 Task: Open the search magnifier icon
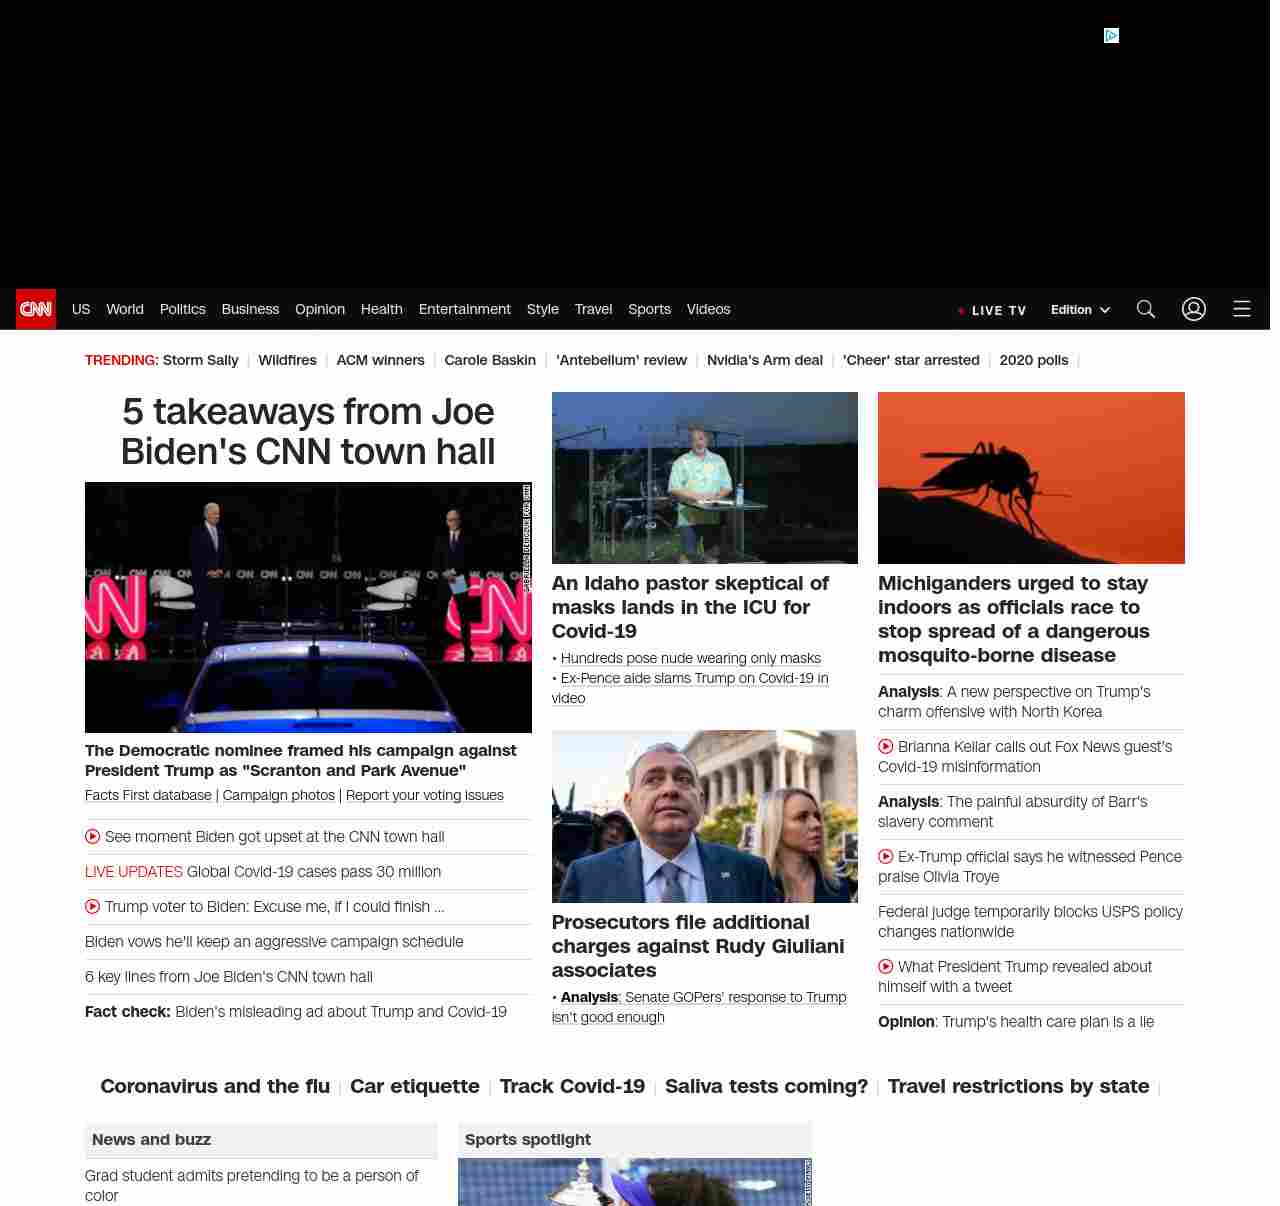1145,309
